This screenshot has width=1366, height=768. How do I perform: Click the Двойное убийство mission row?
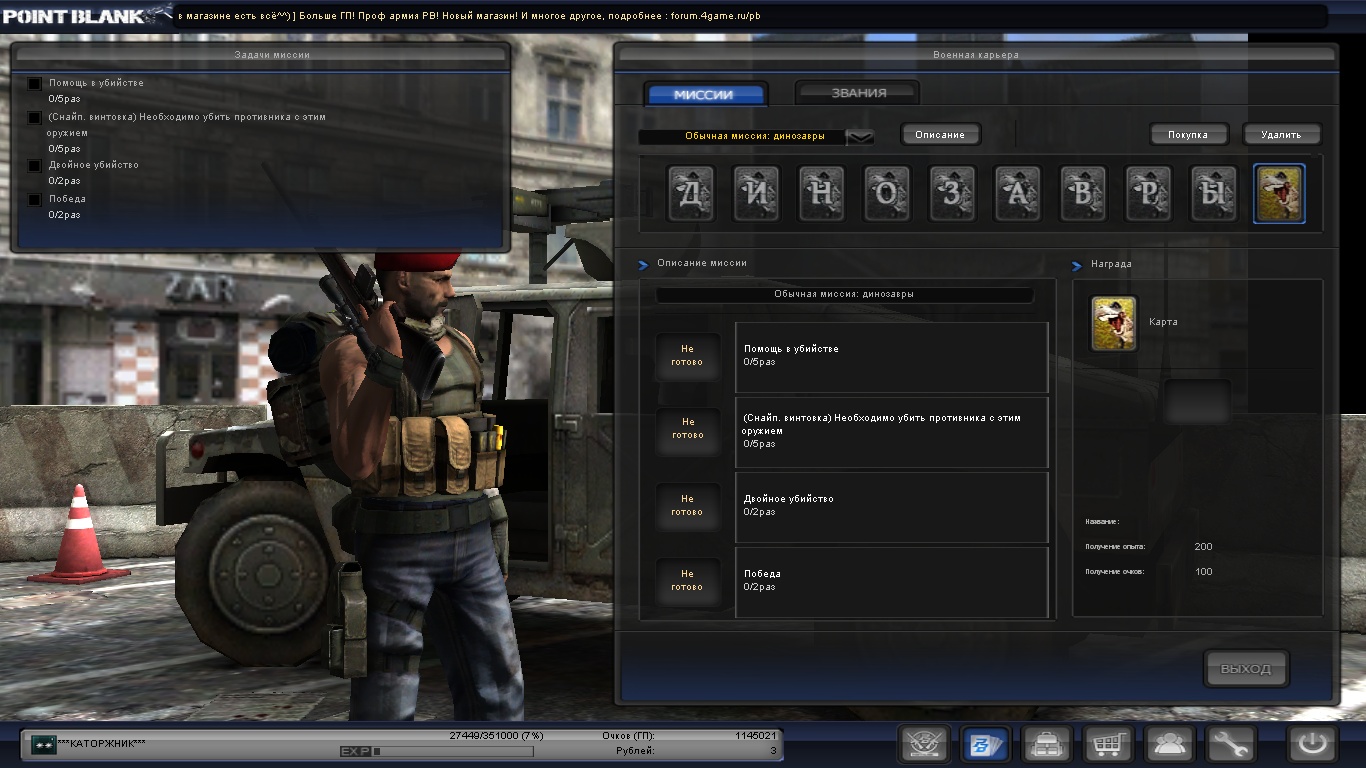tap(892, 507)
